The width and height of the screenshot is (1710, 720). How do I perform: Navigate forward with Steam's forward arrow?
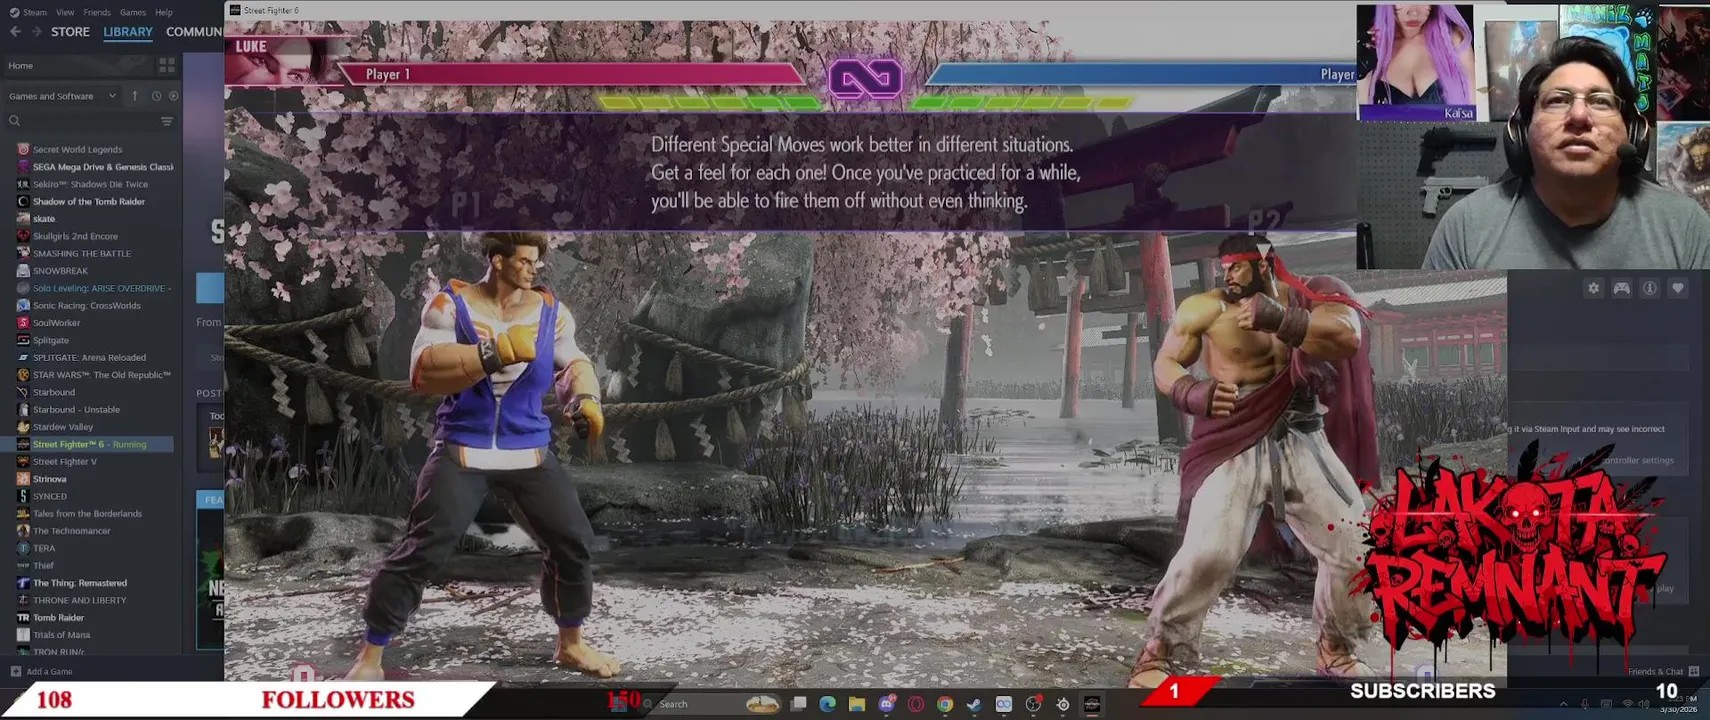tap(36, 32)
